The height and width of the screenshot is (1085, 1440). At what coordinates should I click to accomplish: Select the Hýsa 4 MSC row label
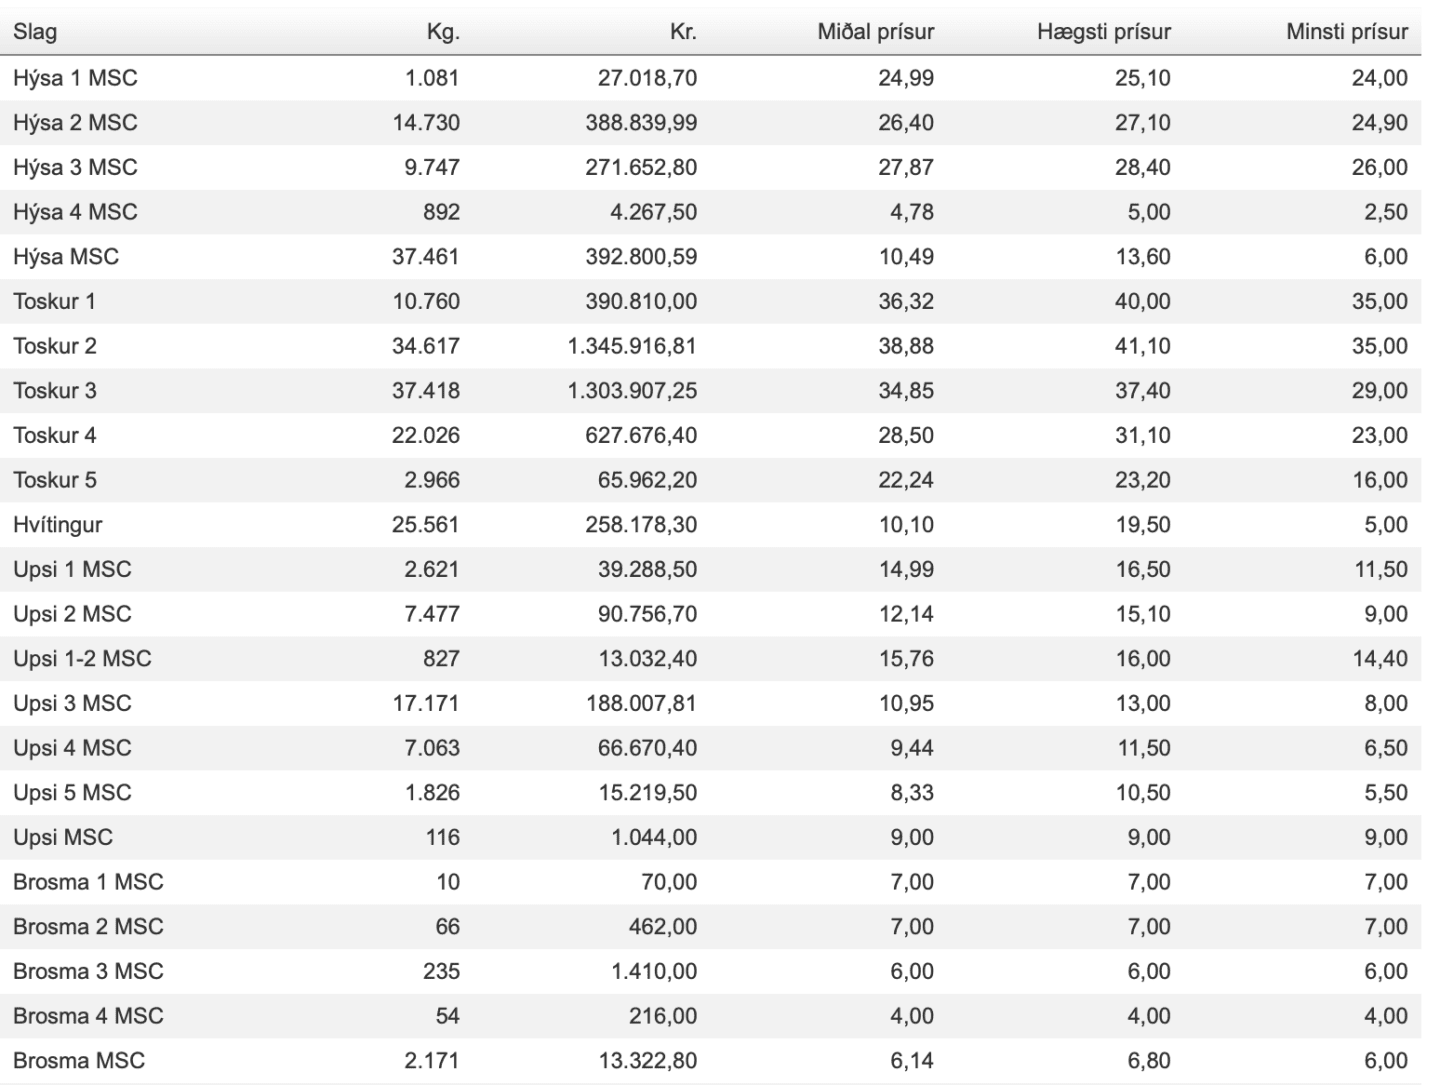coord(75,212)
